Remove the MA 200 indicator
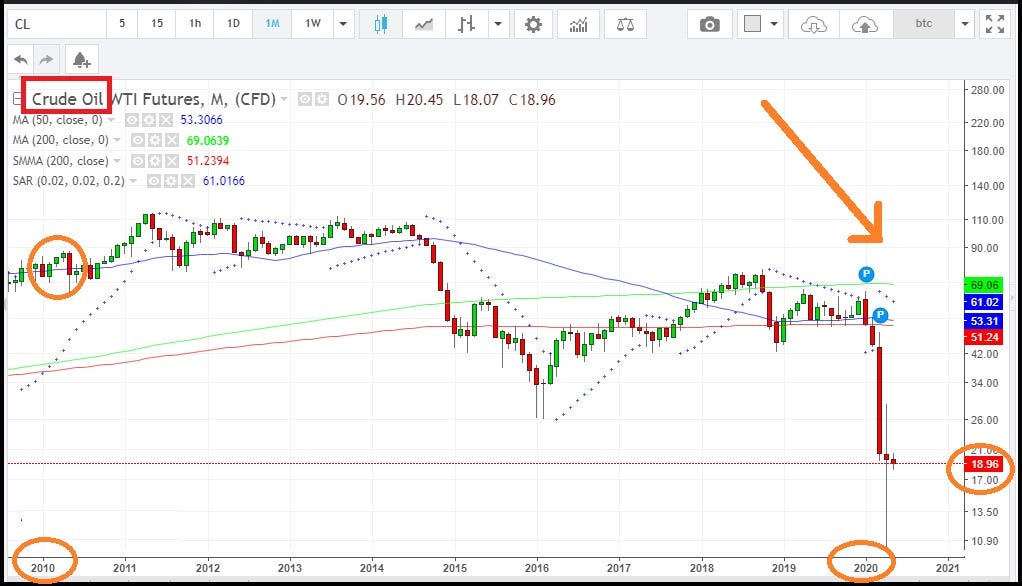The image size is (1022, 586). [x=171, y=140]
